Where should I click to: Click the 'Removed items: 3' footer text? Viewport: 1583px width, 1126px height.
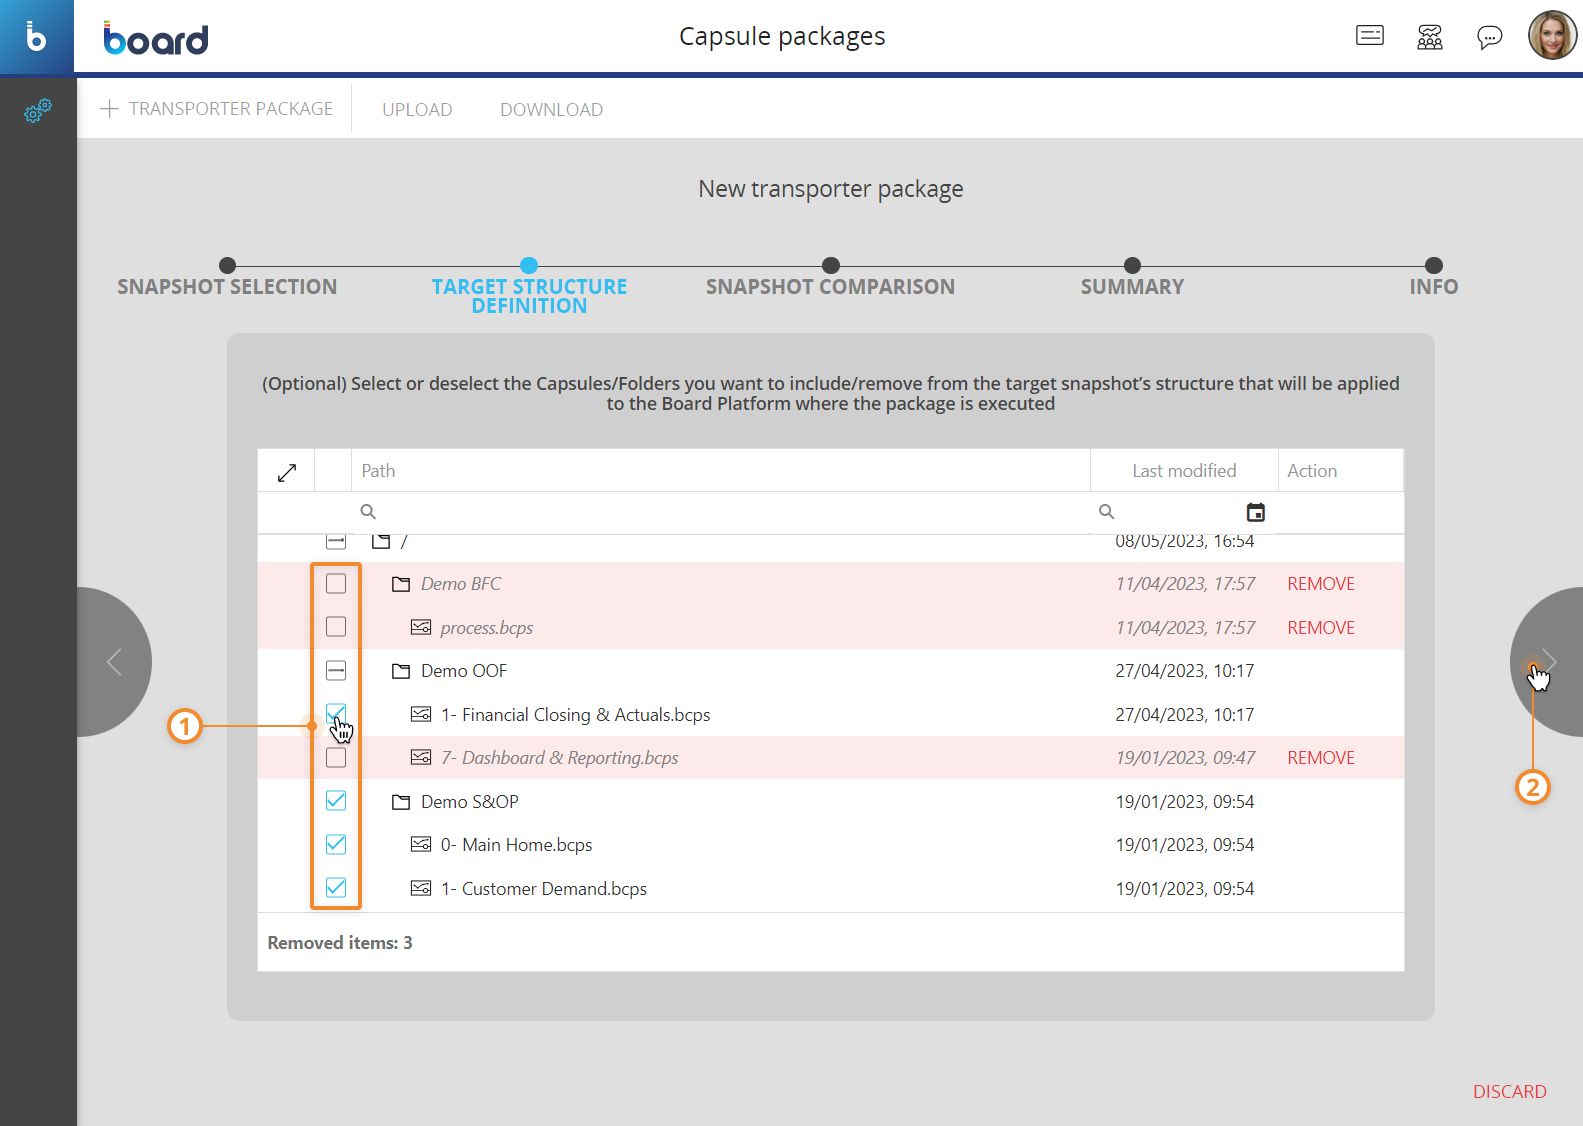tap(340, 943)
